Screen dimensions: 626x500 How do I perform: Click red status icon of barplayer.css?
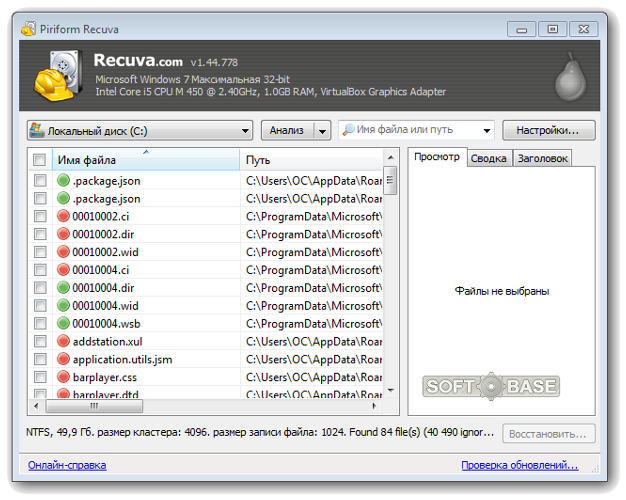pos(63,377)
